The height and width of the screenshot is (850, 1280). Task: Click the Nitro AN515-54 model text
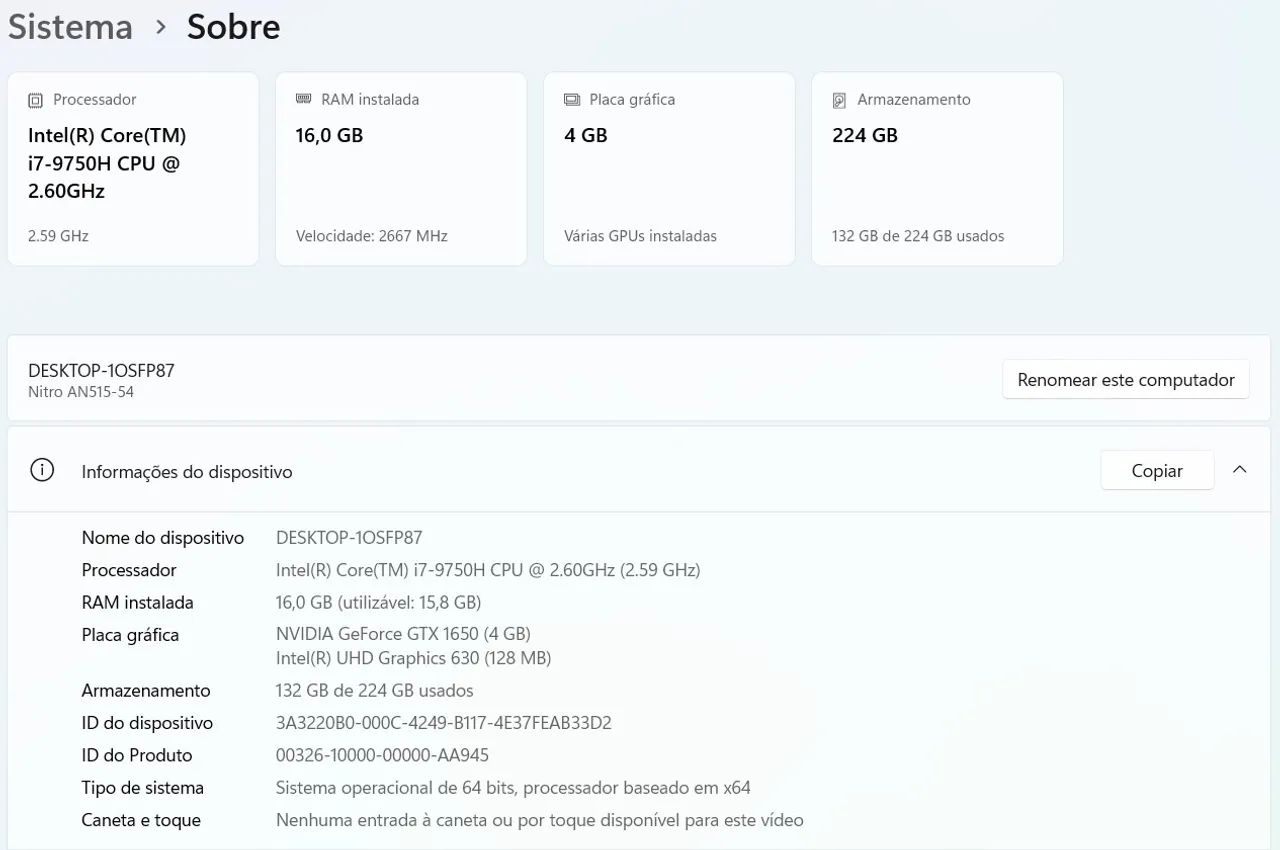(x=81, y=392)
